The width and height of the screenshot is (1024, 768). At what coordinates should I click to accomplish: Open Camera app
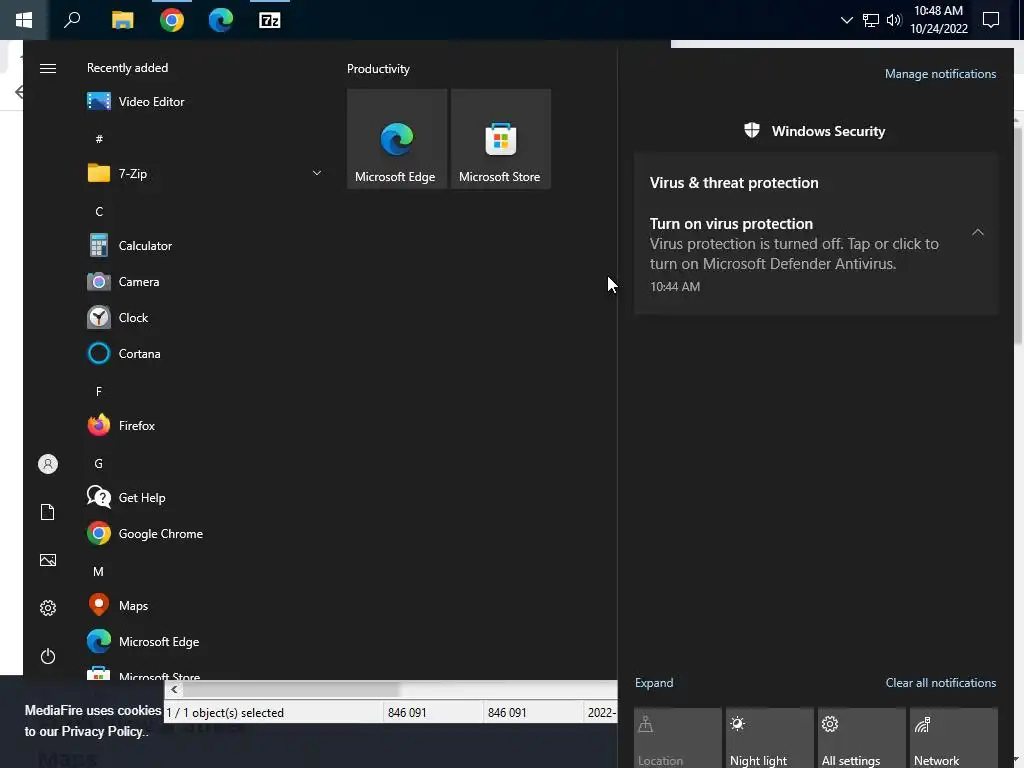click(206, 281)
